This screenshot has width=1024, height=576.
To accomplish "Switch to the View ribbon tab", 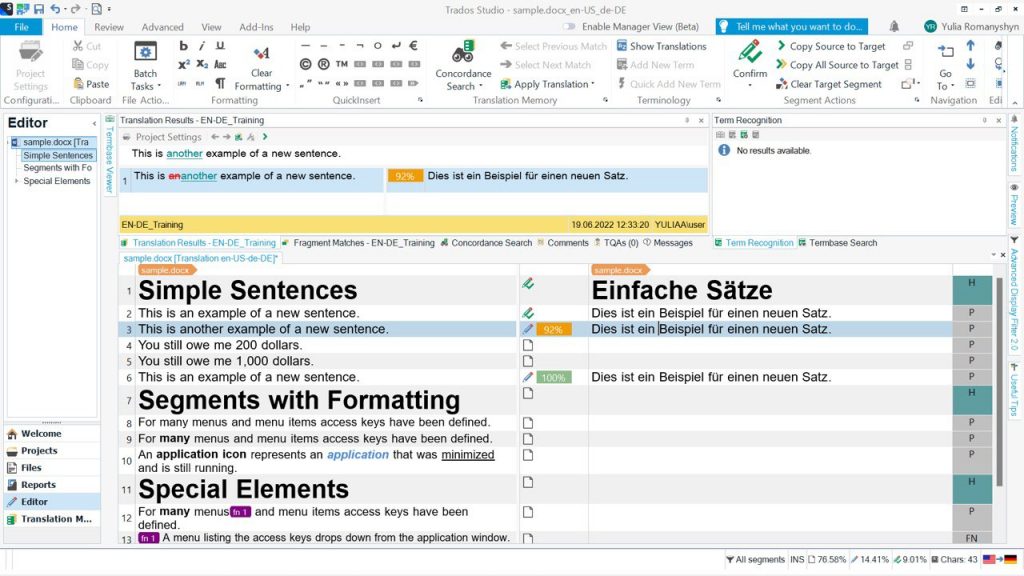I will (211, 27).
